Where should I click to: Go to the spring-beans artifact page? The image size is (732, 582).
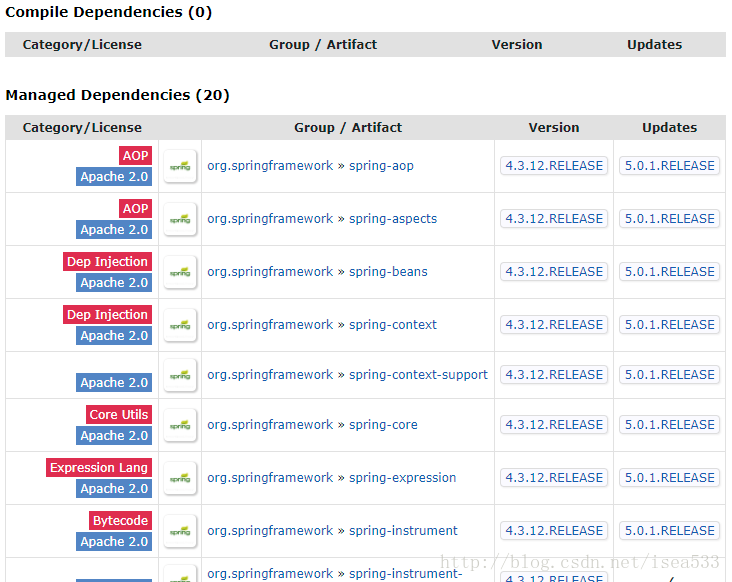click(x=388, y=272)
